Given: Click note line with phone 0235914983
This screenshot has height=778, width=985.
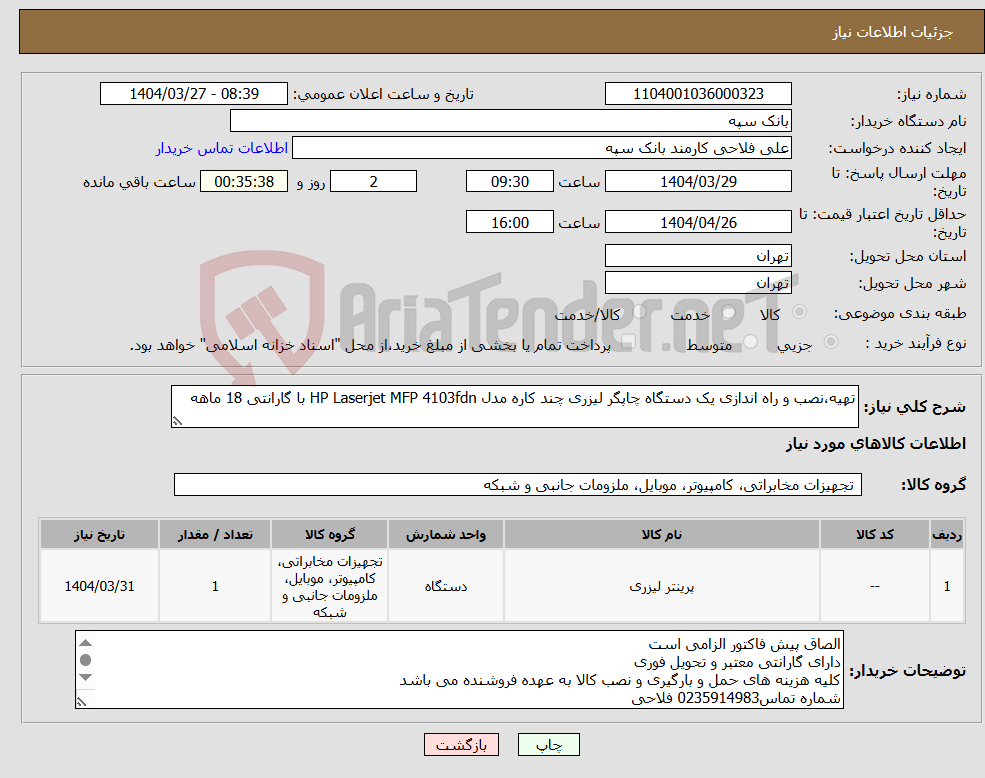Looking at the screenshot, I should click(x=736, y=698).
